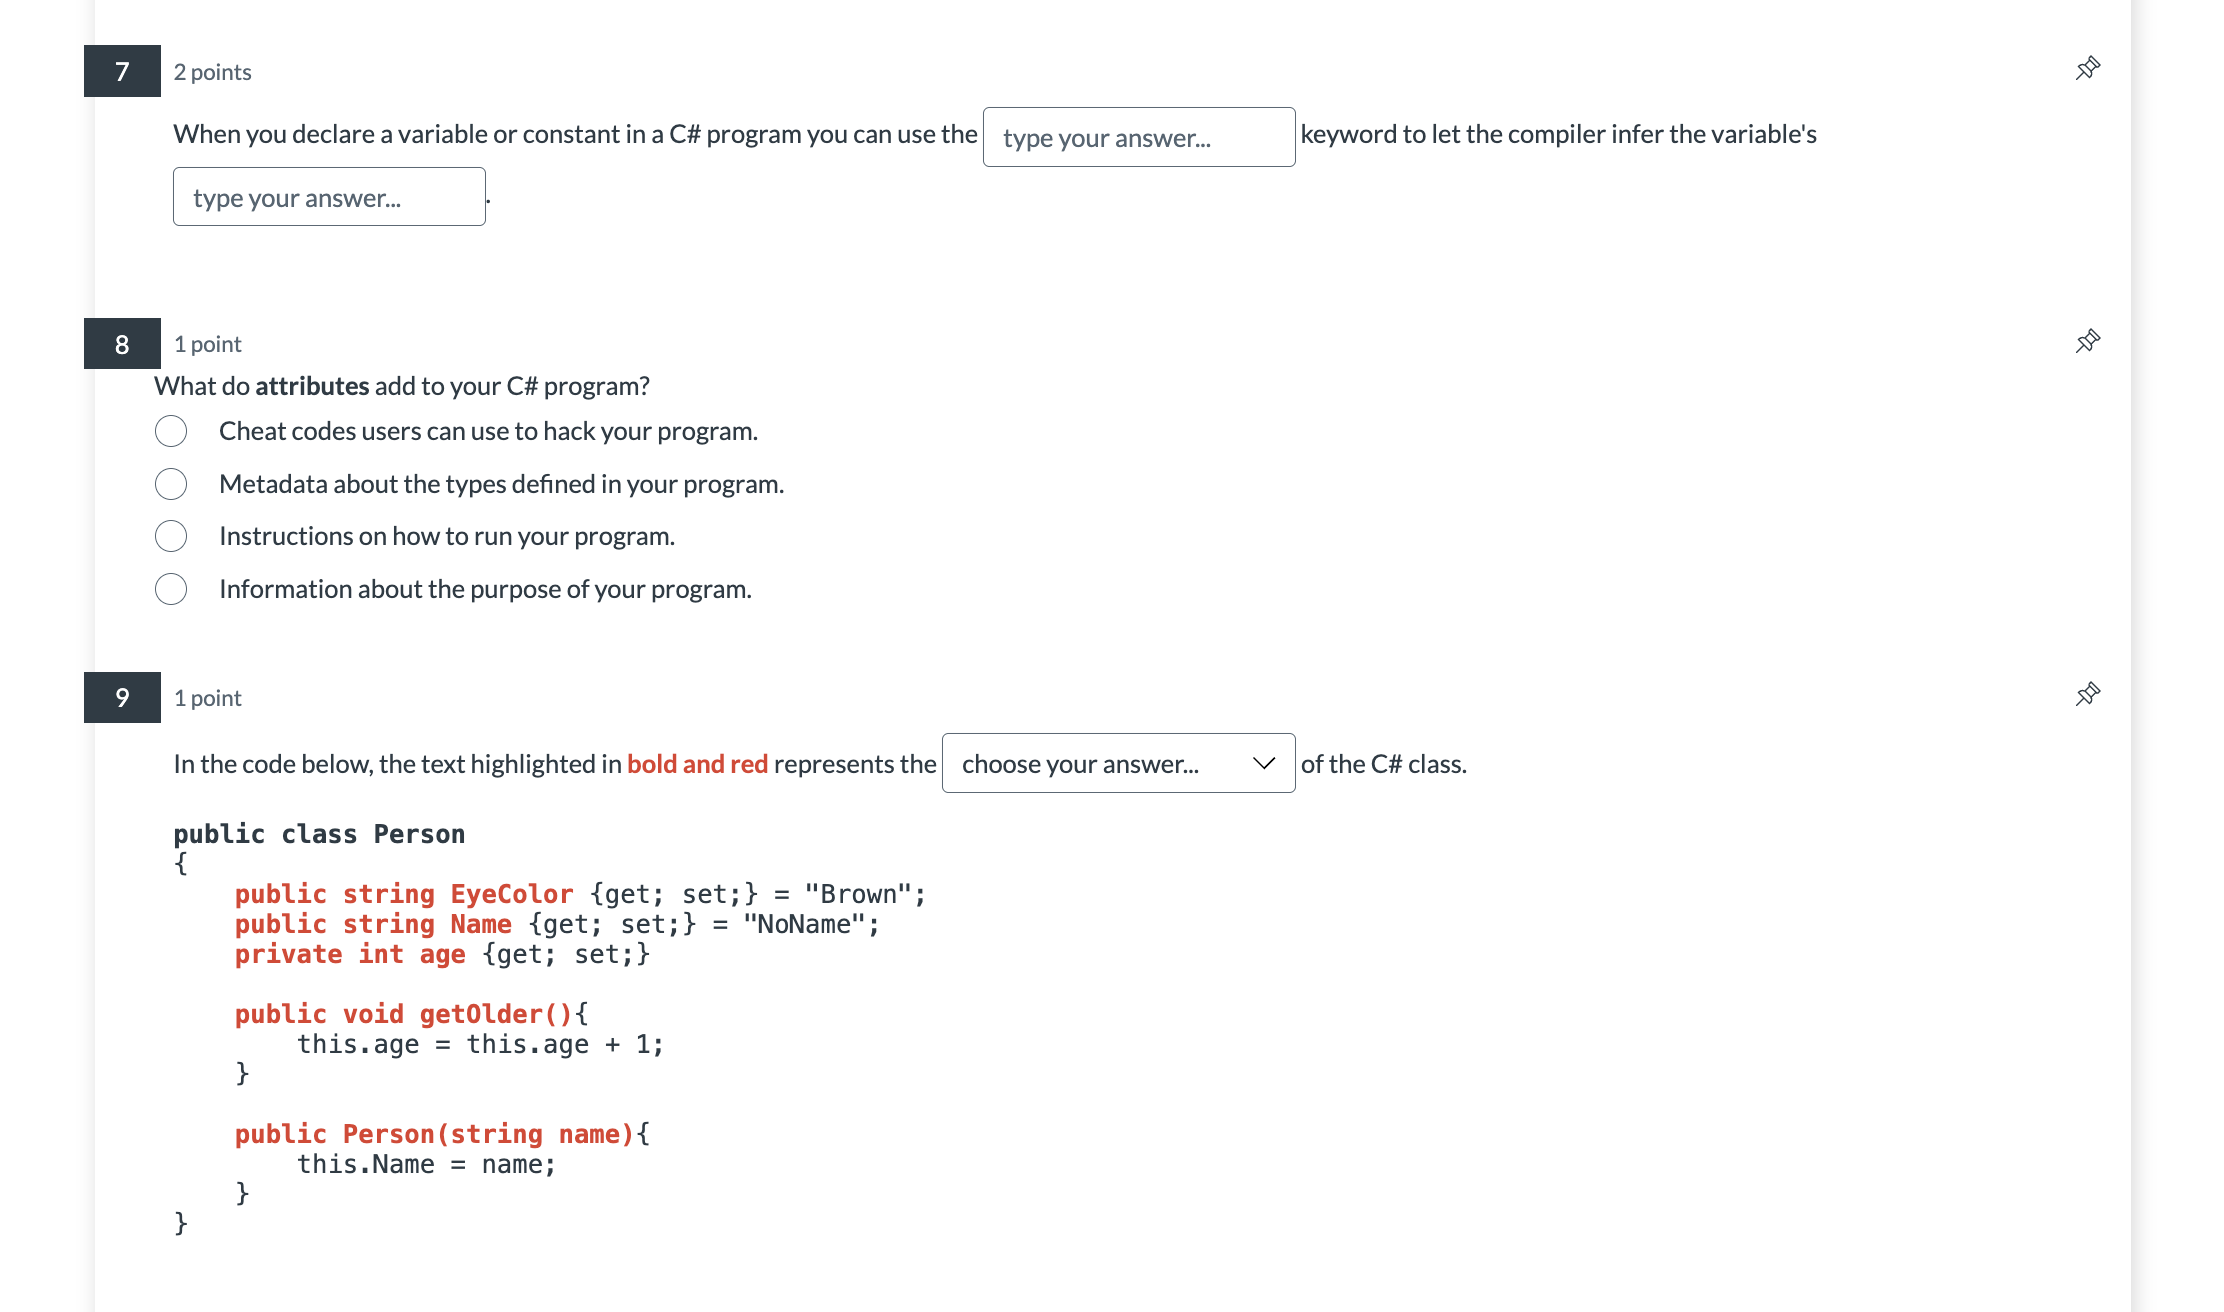This screenshot has width=2224, height=1312.
Task: Pin question 9 with pushpin icon
Action: tap(2087, 695)
